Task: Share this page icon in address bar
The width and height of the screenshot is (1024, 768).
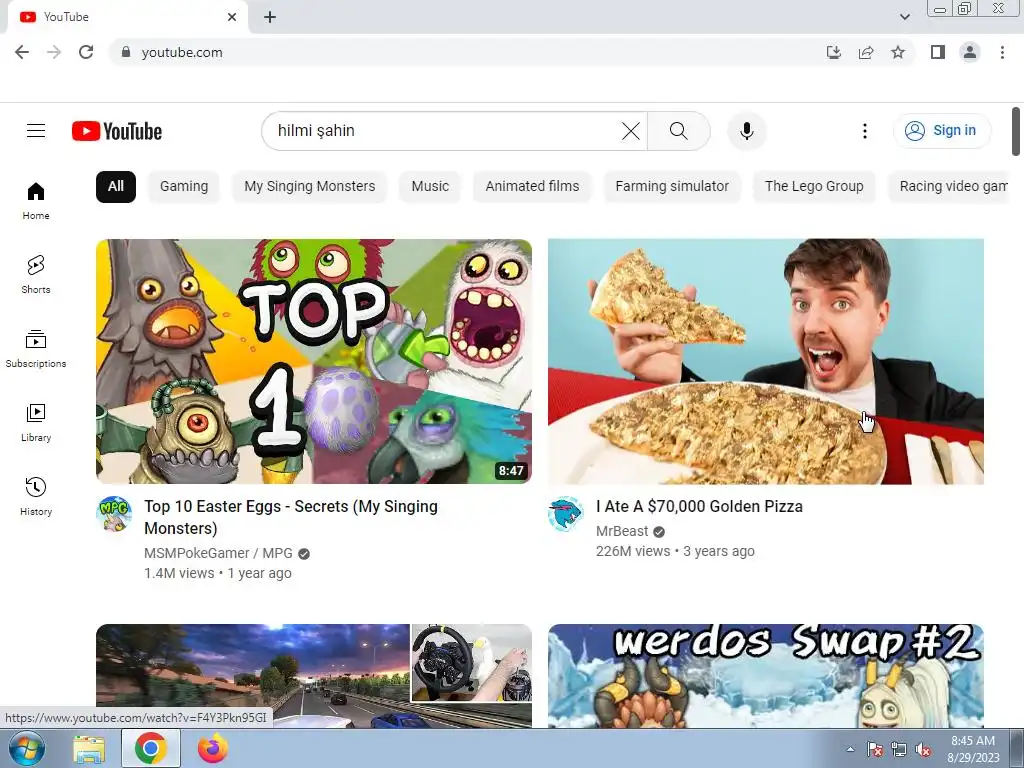Action: click(866, 52)
